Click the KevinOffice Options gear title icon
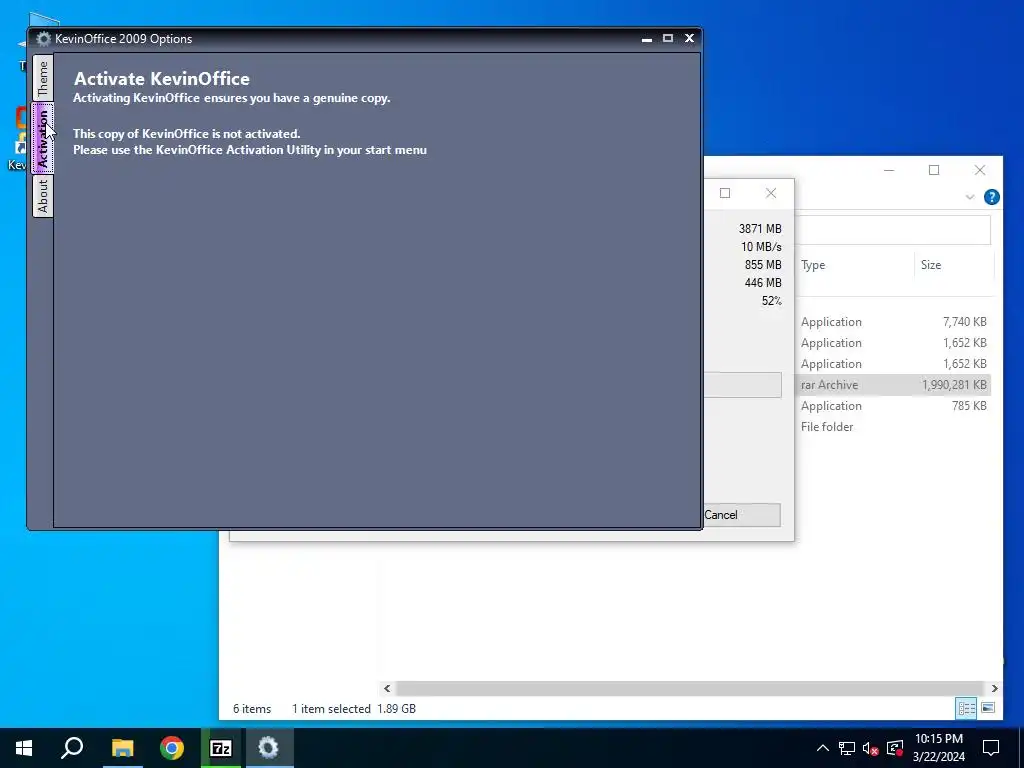This screenshot has width=1024, height=768. click(x=43, y=39)
